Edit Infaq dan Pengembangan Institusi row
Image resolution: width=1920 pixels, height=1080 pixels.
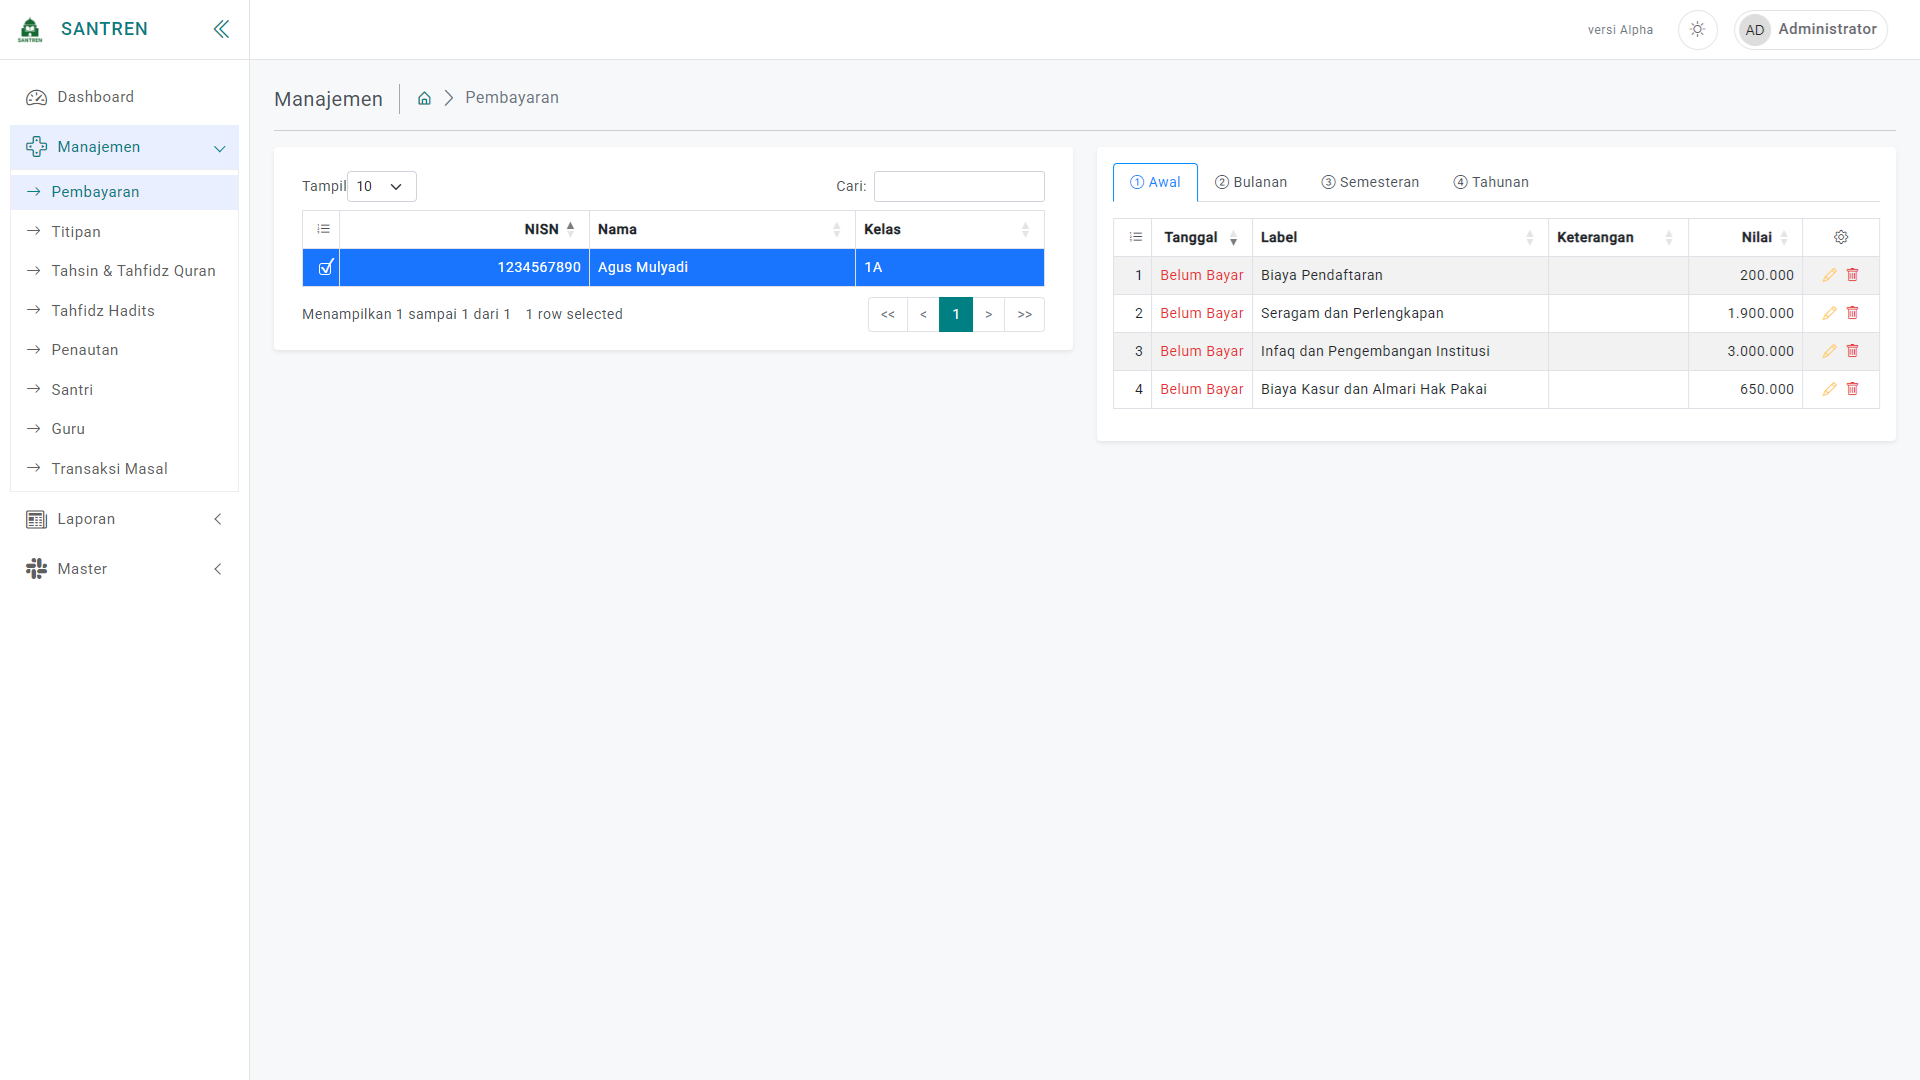click(1829, 351)
